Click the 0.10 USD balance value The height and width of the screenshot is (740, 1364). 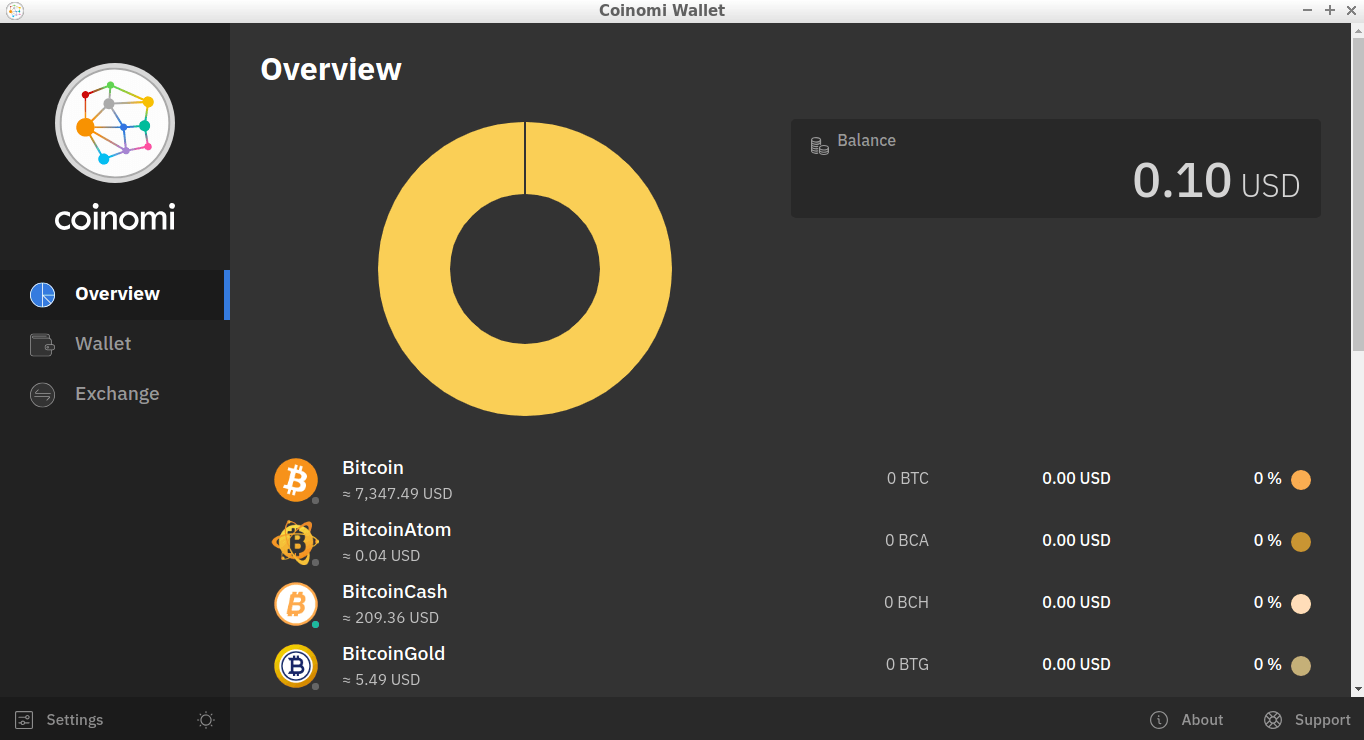[x=1216, y=181]
